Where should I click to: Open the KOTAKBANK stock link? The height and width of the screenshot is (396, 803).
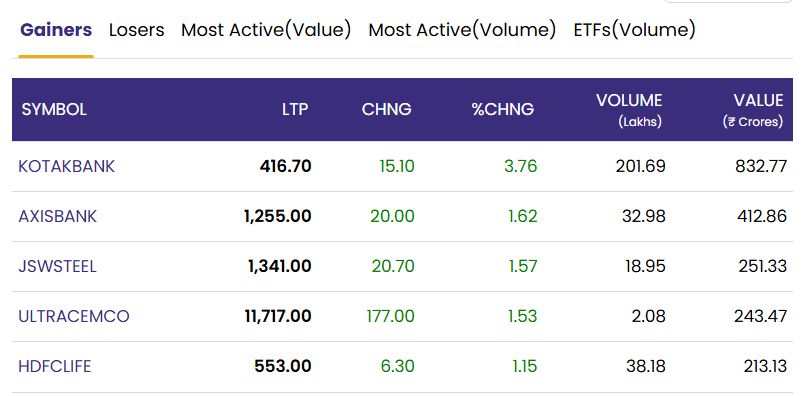pyautogui.click(x=67, y=166)
